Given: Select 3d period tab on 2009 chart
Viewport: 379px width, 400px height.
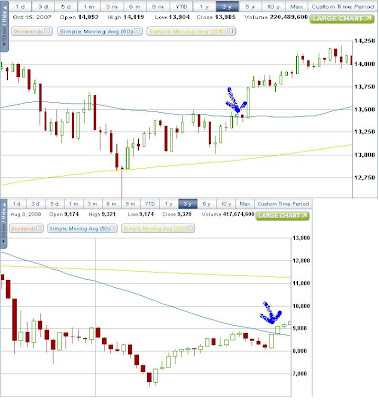Looking at the screenshot, I should click(x=36, y=204).
